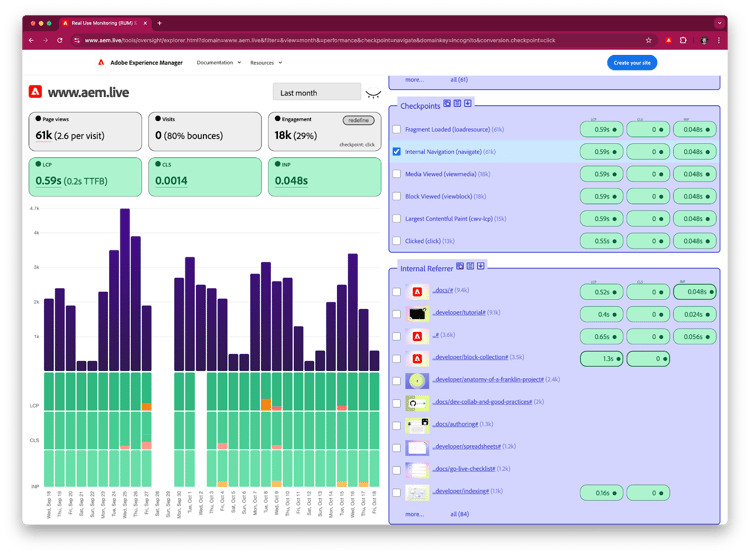Reload the current page
The image size is (750, 554).
tap(60, 41)
